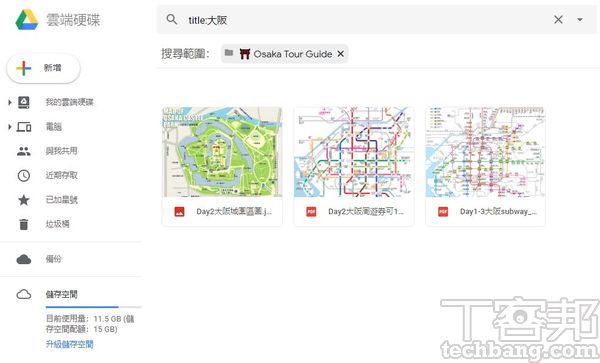The height and width of the screenshot is (363, 600).
Task: Click the 新增 (New) button
Action: (x=43, y=68)
